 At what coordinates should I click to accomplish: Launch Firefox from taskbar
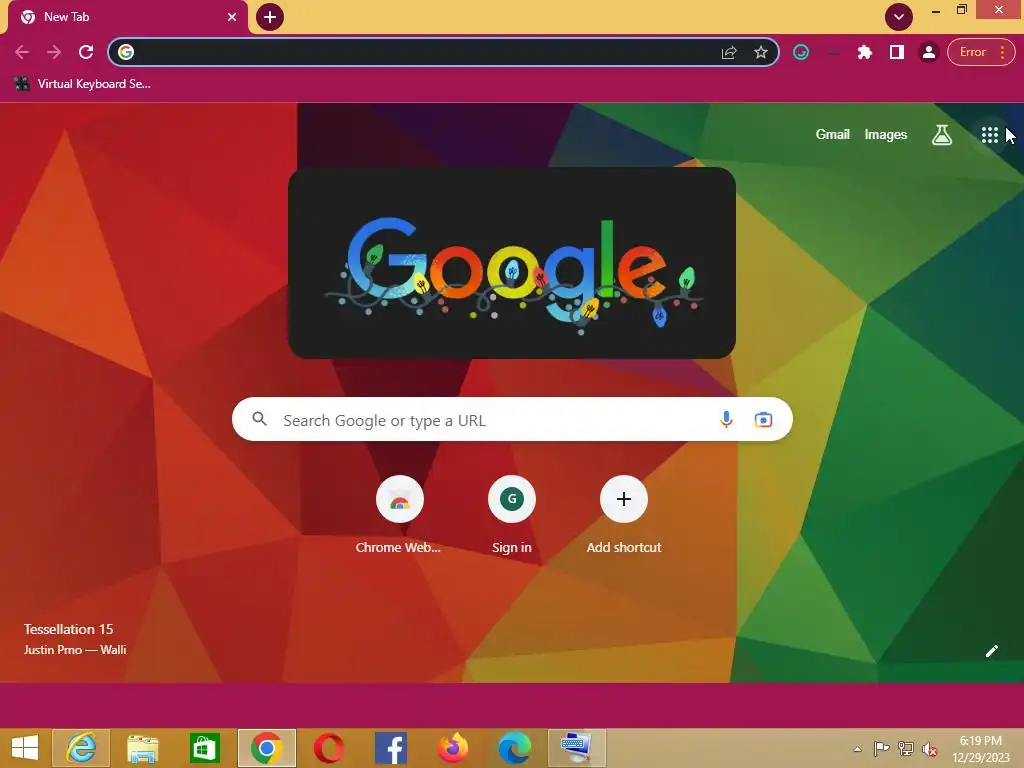tap(453, 748)
